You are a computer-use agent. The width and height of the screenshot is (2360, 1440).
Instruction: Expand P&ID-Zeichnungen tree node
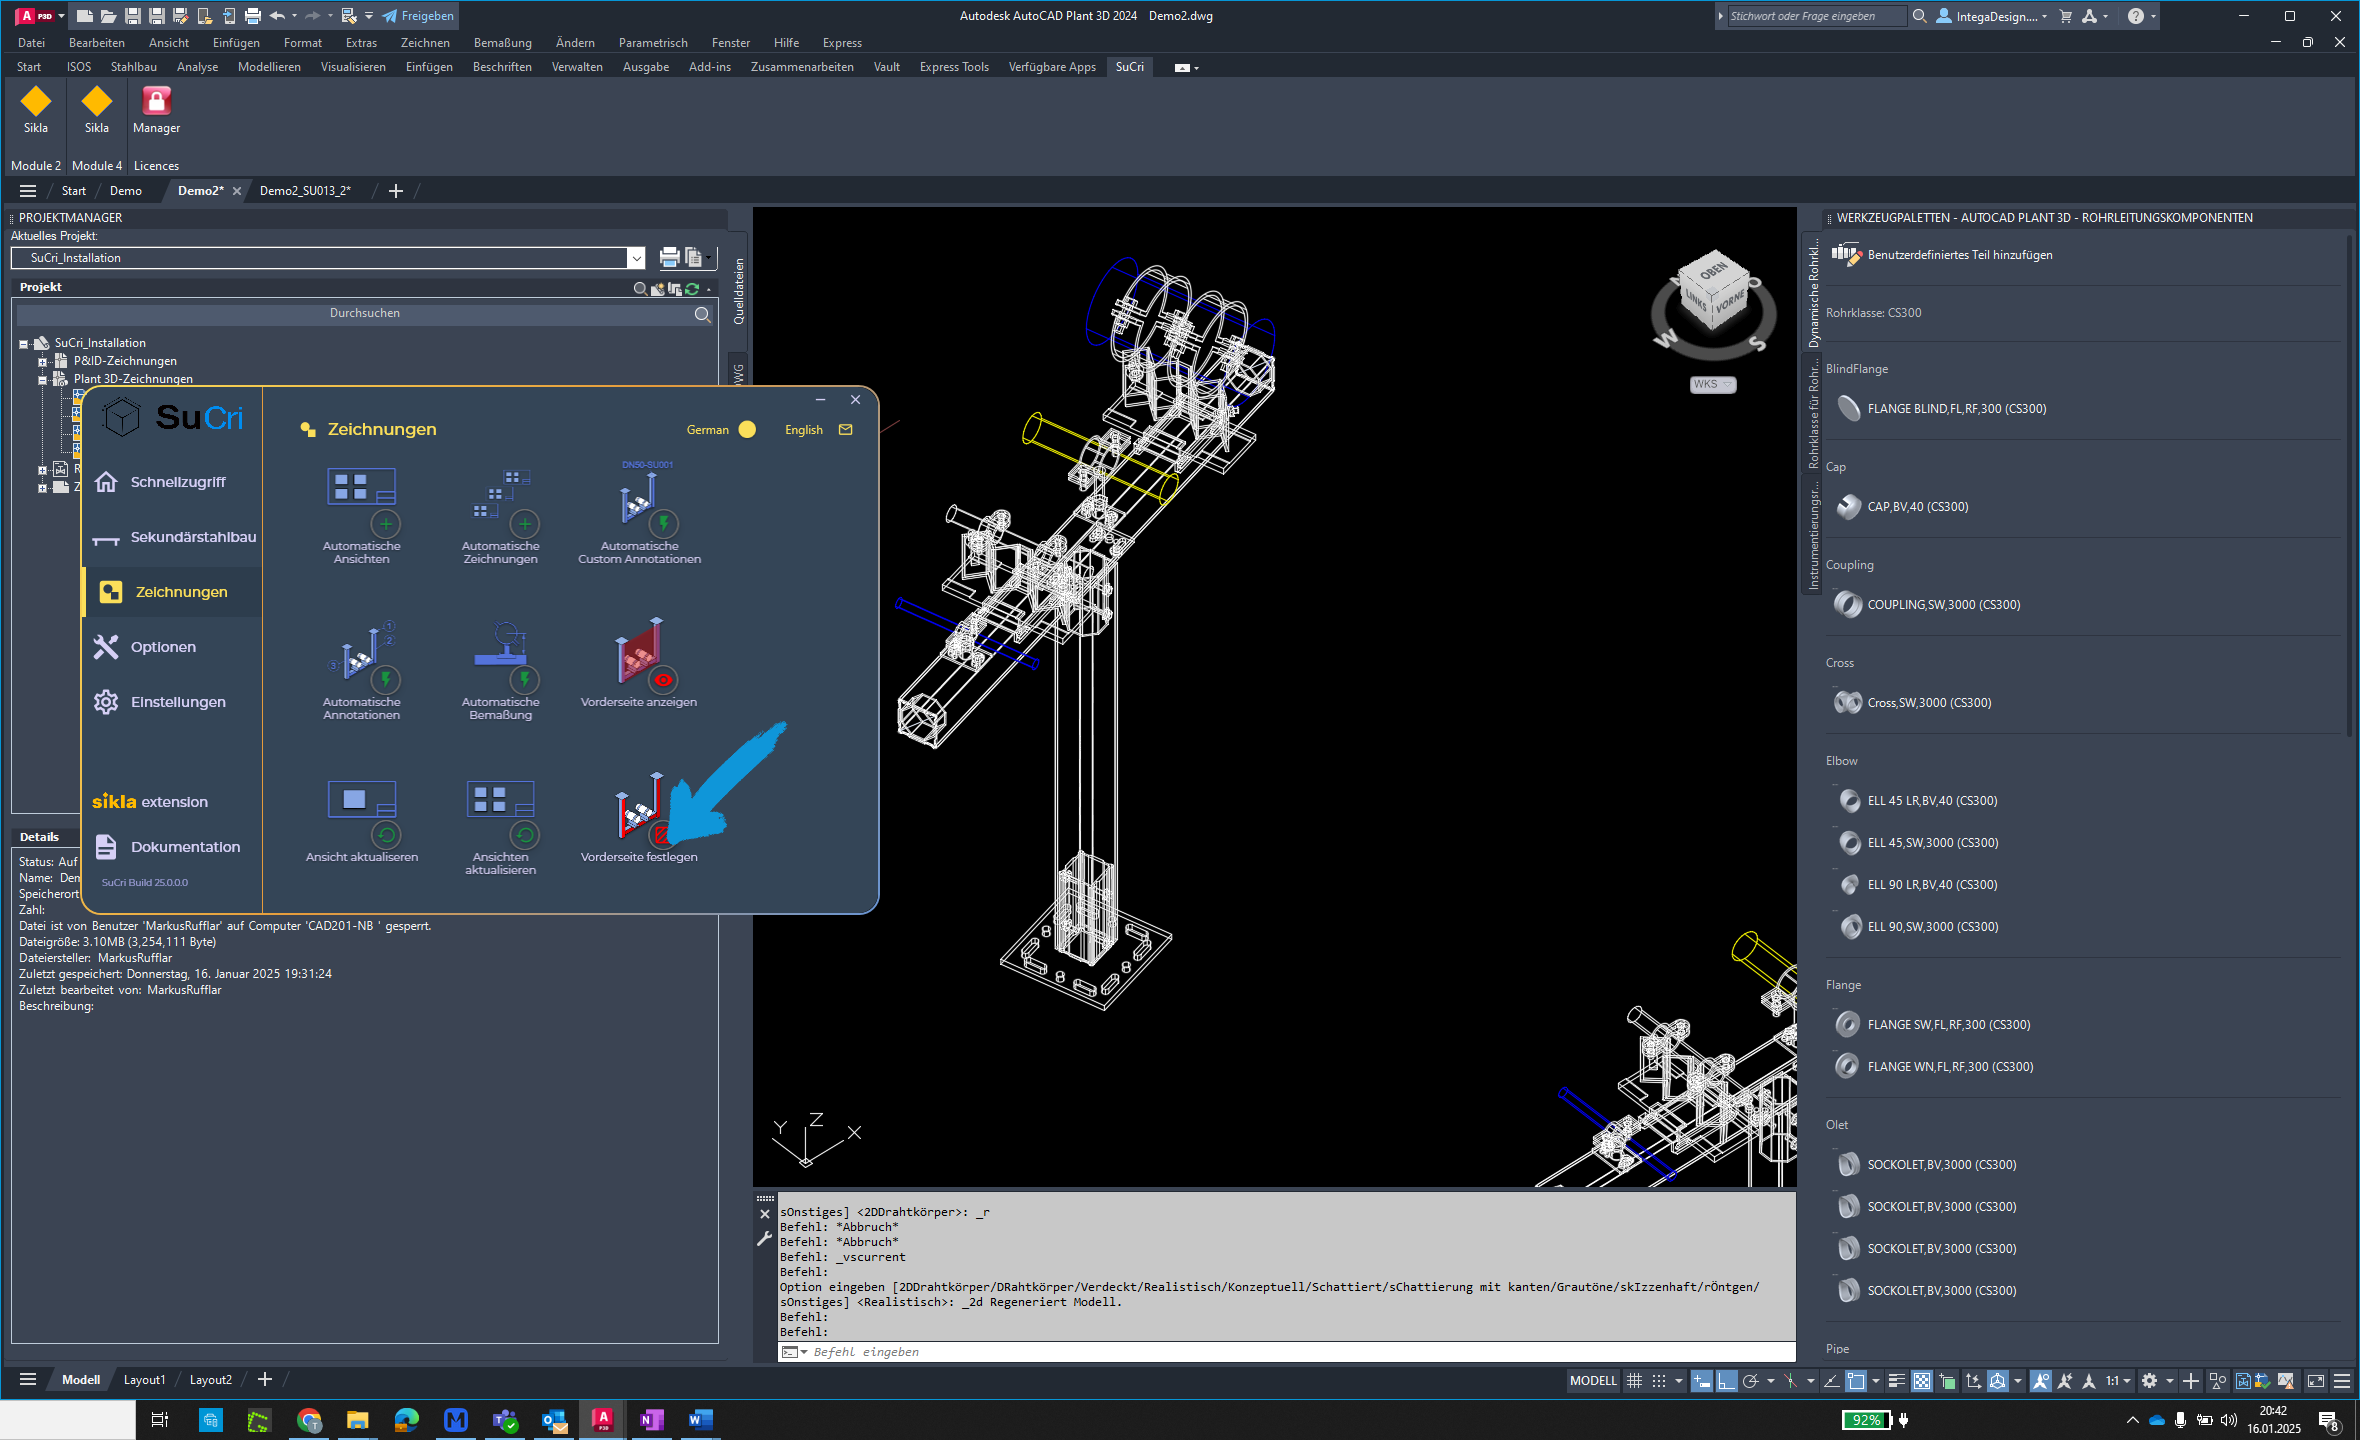(x=42, y=362)
